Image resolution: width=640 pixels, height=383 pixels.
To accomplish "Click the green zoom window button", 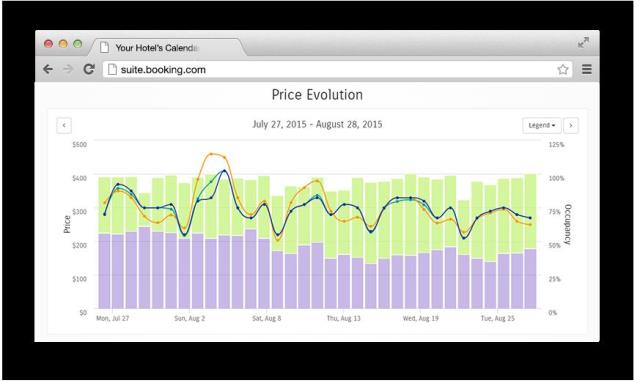I will 78,44.
